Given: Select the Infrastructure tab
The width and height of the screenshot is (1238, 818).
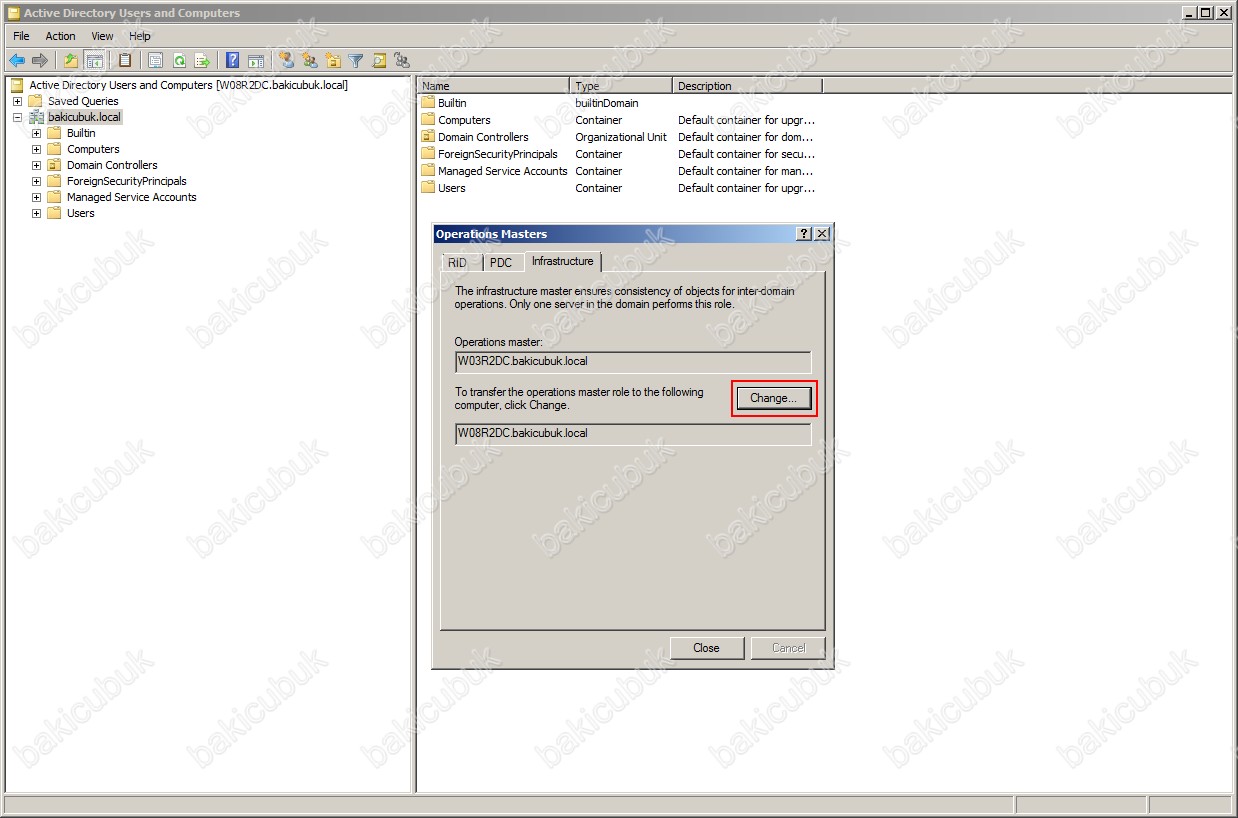Looking at the screenshot, I should pos(562,261).
